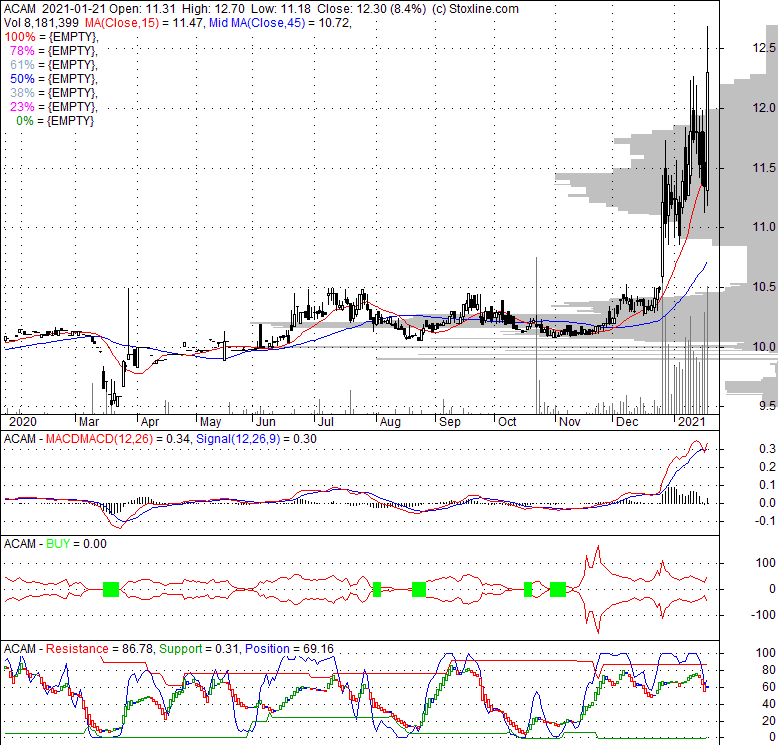Click the Sep month axis label
This screenshot has height=745, width=780.
[x=450, y=422]
